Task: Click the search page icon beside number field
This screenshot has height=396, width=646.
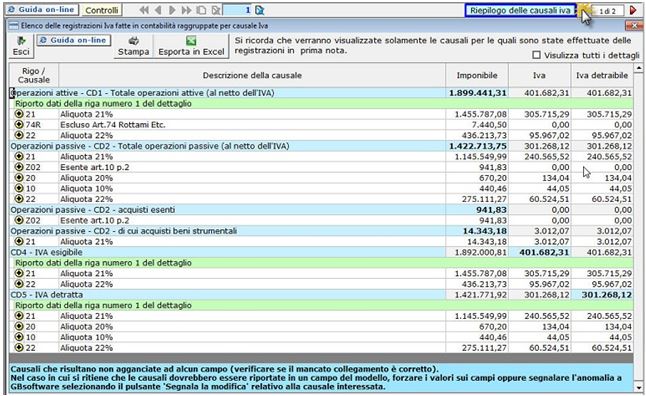Action: pyautogui.click(x=259, y=10)
